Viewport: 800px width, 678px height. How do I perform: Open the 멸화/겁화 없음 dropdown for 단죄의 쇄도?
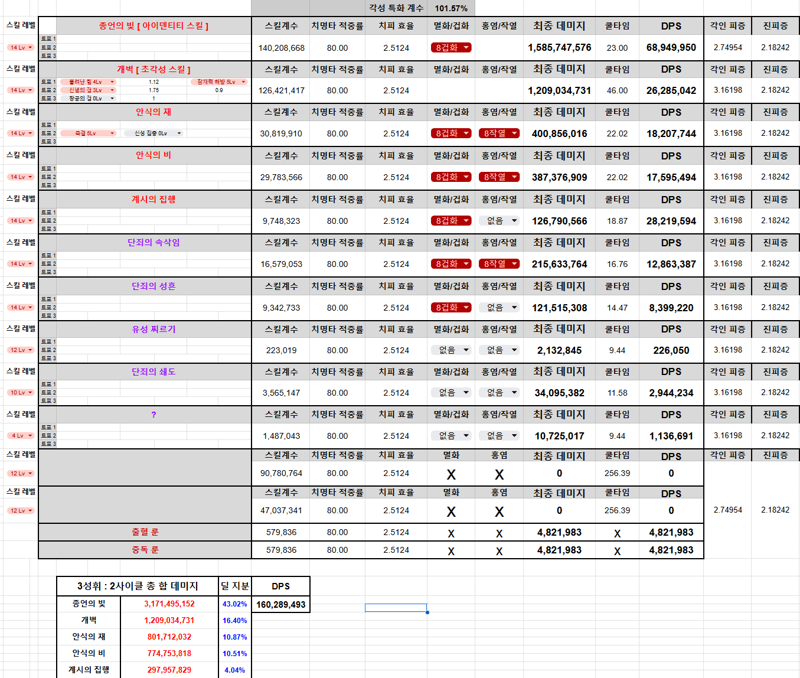click(451, 393)
